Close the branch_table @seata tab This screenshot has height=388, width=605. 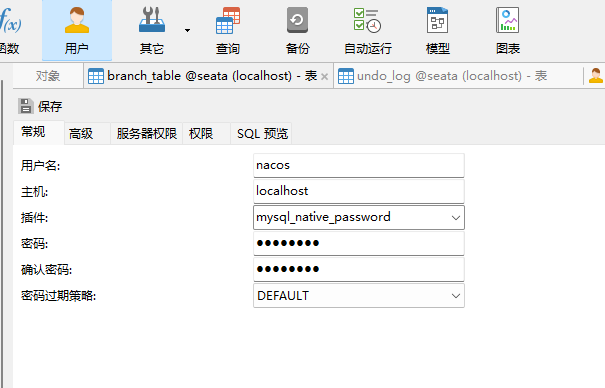(324, 76)
